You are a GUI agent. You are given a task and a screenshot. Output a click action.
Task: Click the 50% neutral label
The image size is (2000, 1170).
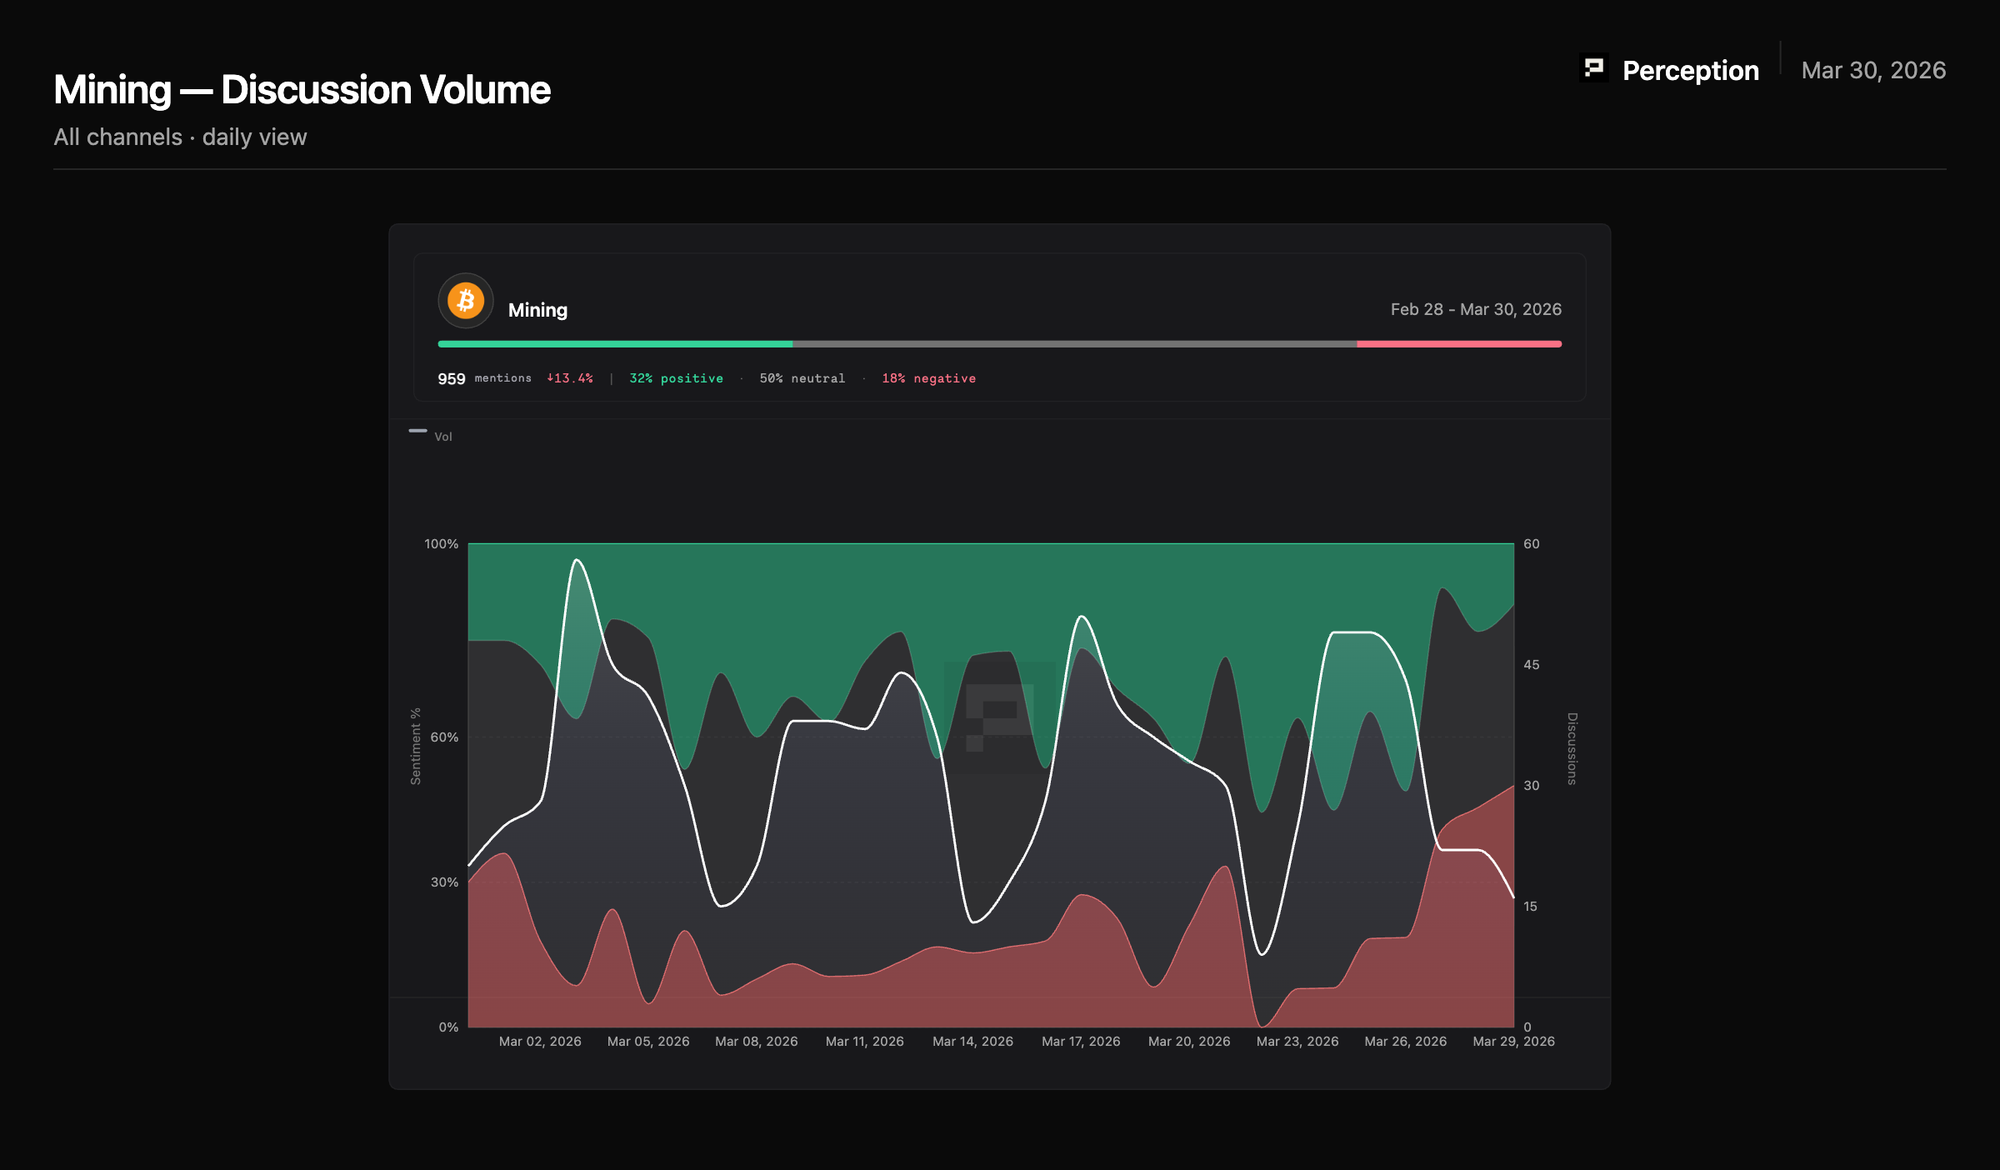tap(802, 379)
